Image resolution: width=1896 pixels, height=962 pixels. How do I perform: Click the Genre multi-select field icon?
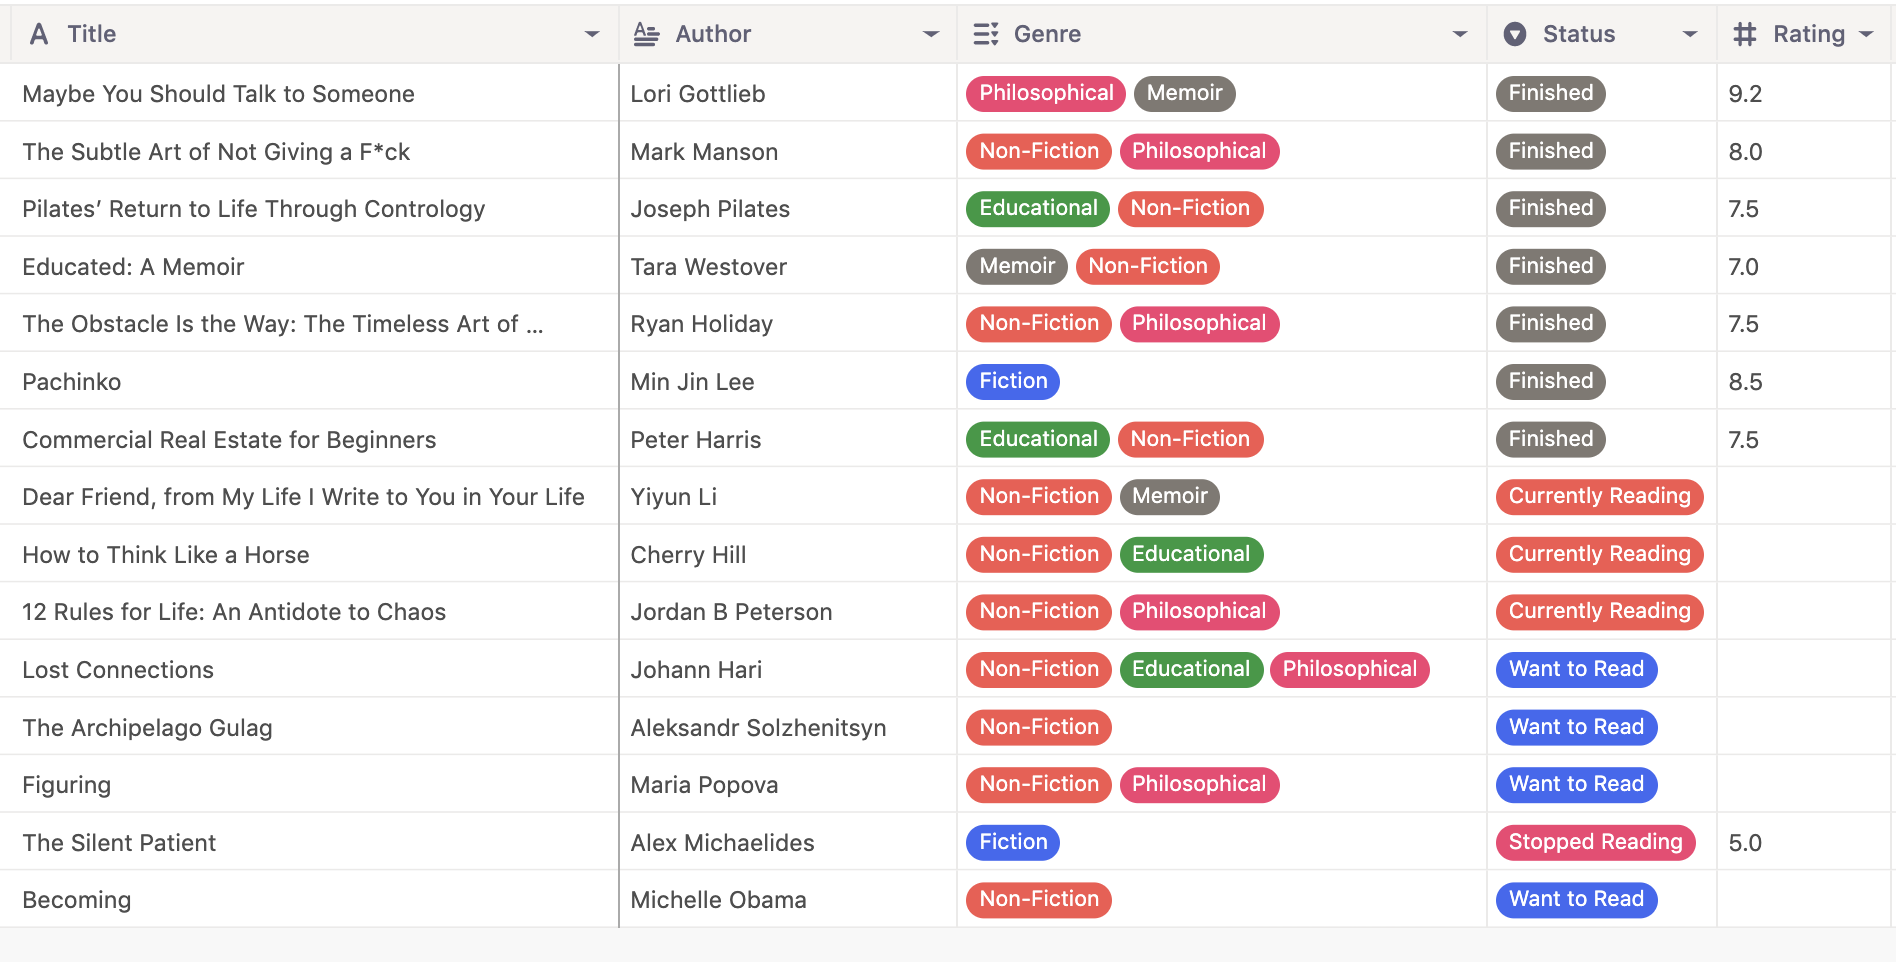coord(986,34)
